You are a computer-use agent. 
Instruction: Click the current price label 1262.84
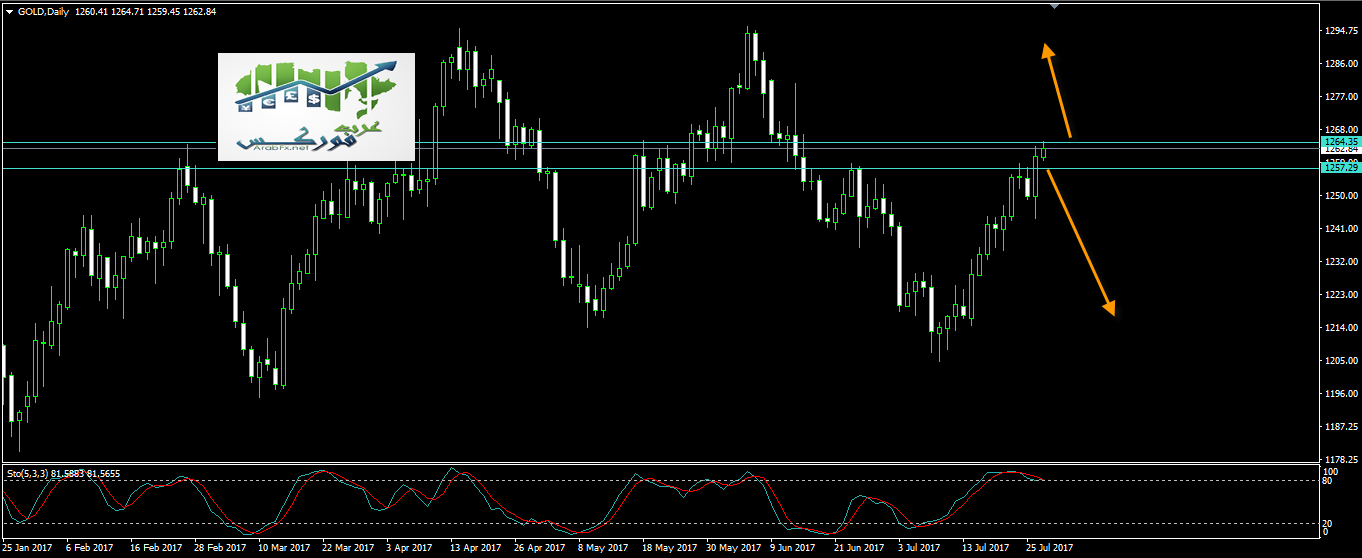1340,150
